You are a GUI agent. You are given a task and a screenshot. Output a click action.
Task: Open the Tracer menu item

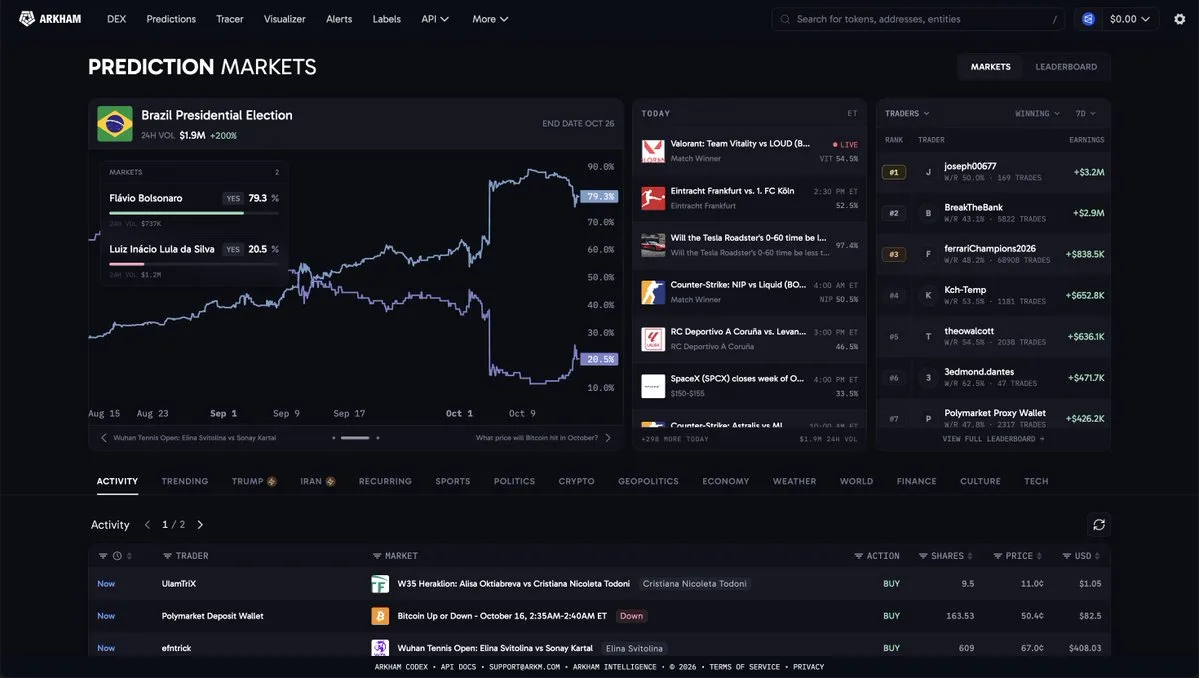pyautogui.click(x=229, y=19)
